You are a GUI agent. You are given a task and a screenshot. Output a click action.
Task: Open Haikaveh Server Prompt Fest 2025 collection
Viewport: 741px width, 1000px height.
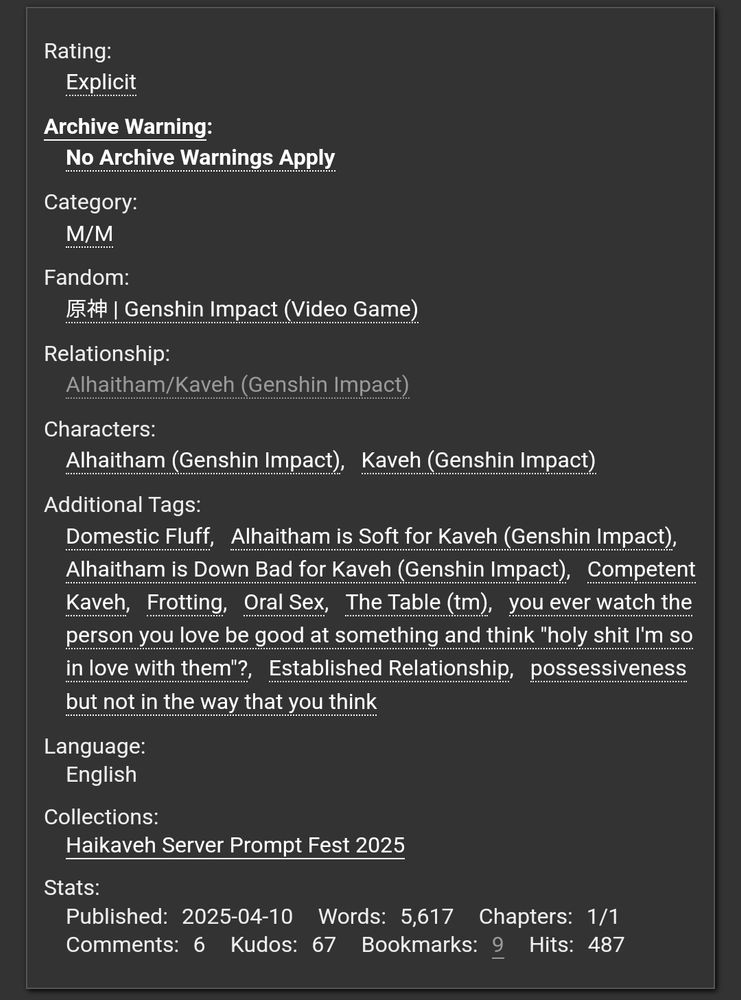point(235,845)
